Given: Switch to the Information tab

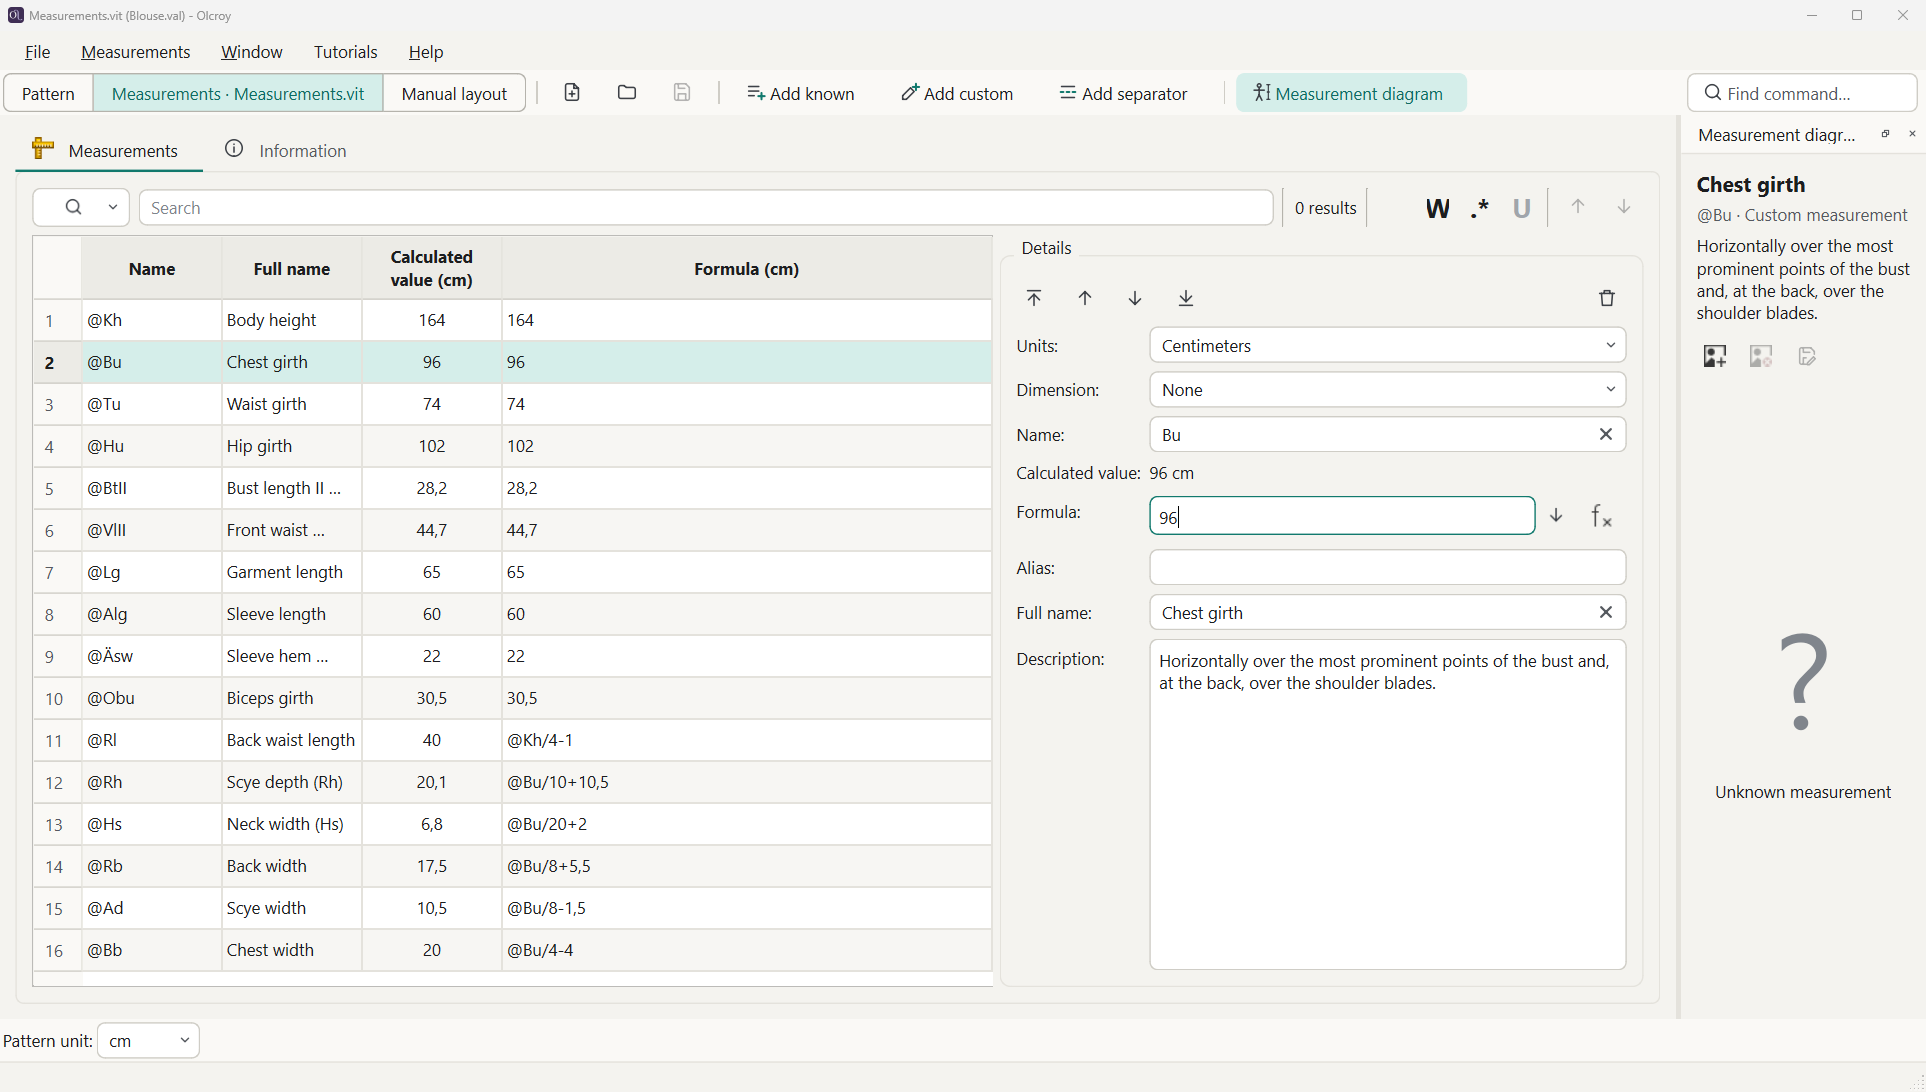Looking at the screenshot, I should click(286, 150).
